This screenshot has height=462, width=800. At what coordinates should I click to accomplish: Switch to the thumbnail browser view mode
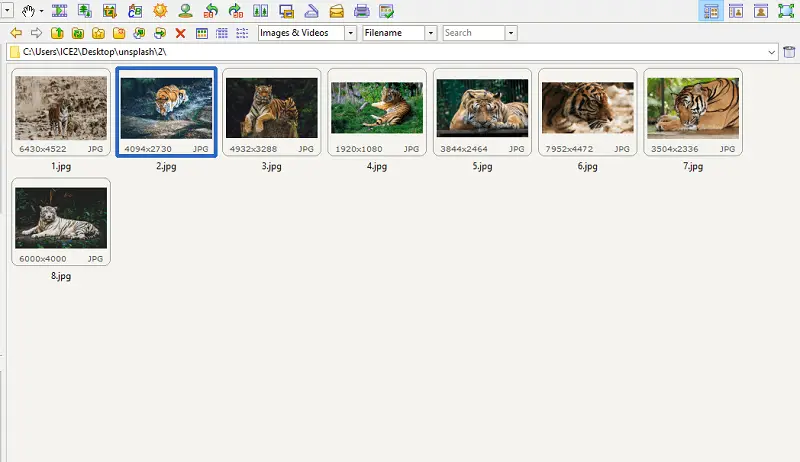711,12
